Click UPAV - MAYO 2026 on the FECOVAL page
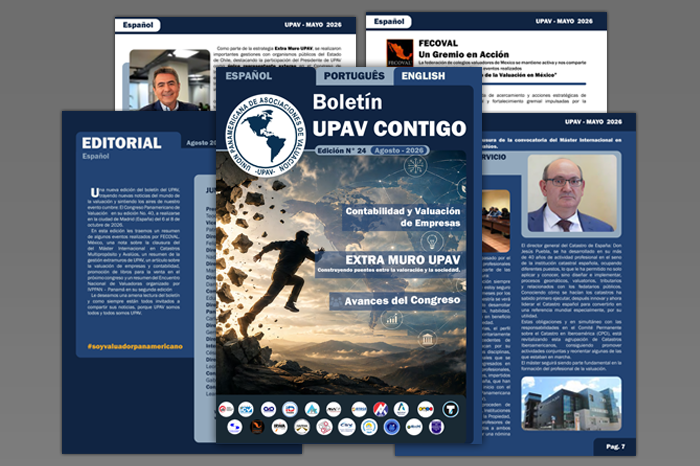The height and width of the screenshot is (466, 700). pos(564,21)
